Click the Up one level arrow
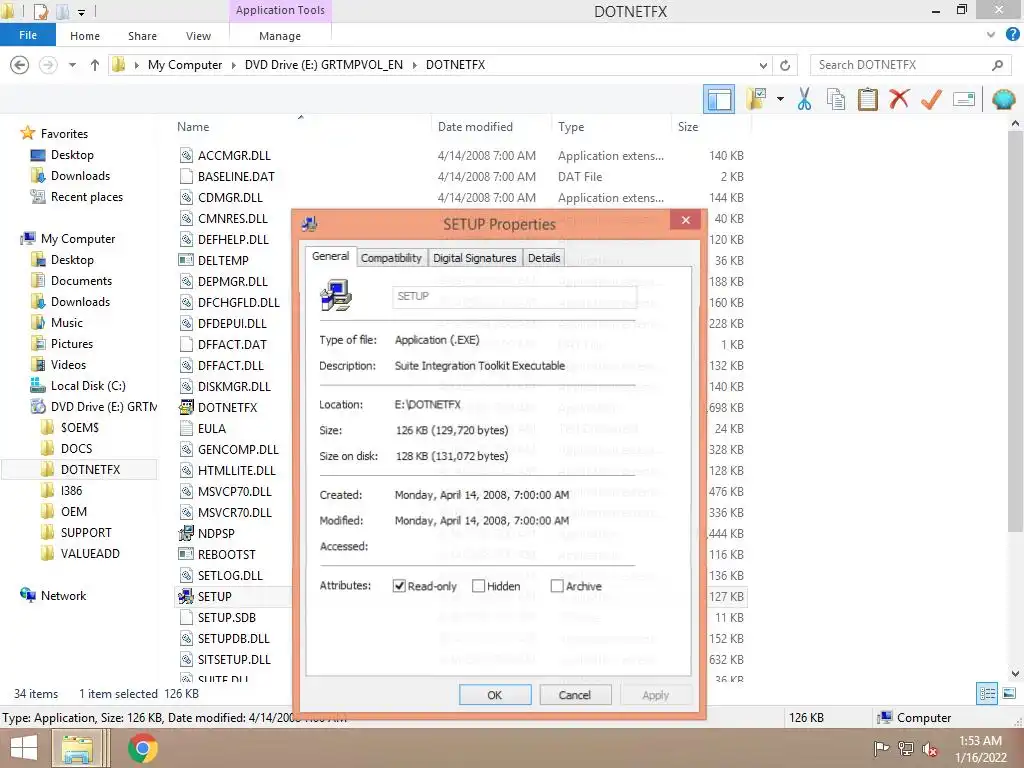The image size is (1024, 768). pos(95,65)
